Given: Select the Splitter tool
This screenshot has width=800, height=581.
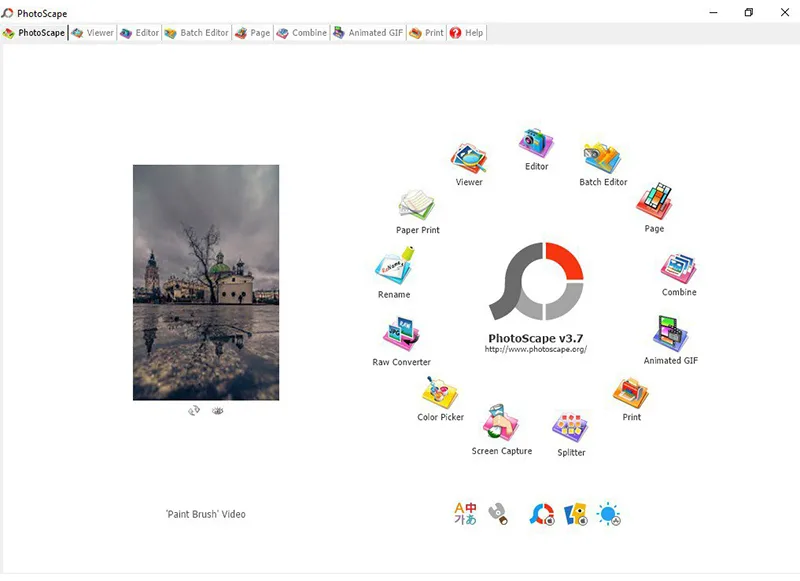Looking at the screenshot, I should pyautogui.click(x=570, y=430).
